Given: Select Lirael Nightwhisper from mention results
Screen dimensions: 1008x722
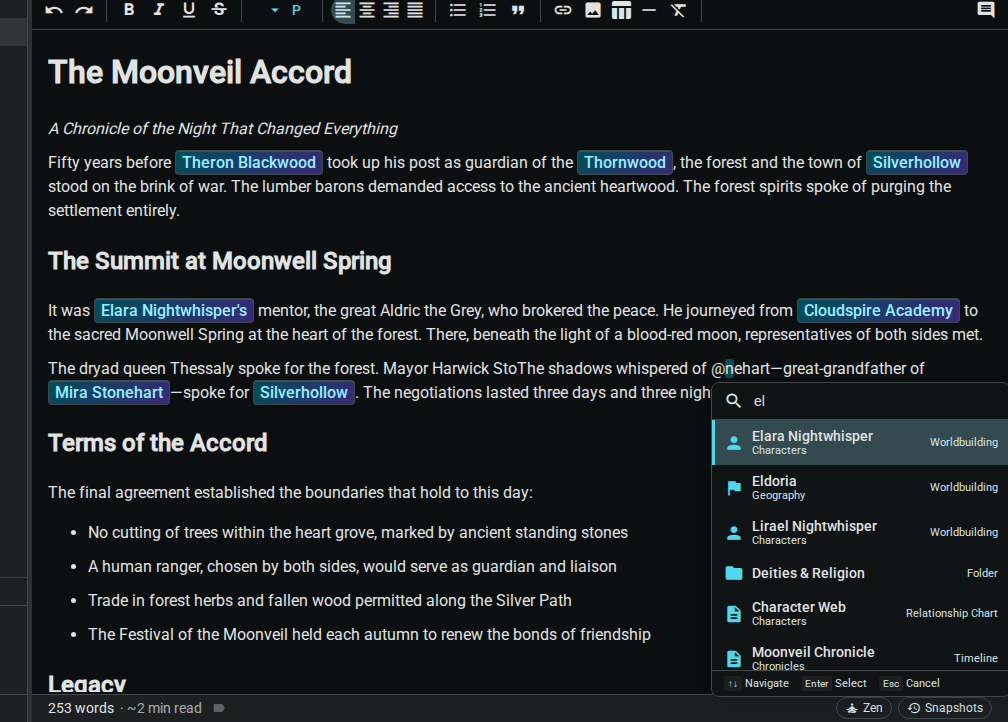Looking at the screenshot, I should point(860,532).
